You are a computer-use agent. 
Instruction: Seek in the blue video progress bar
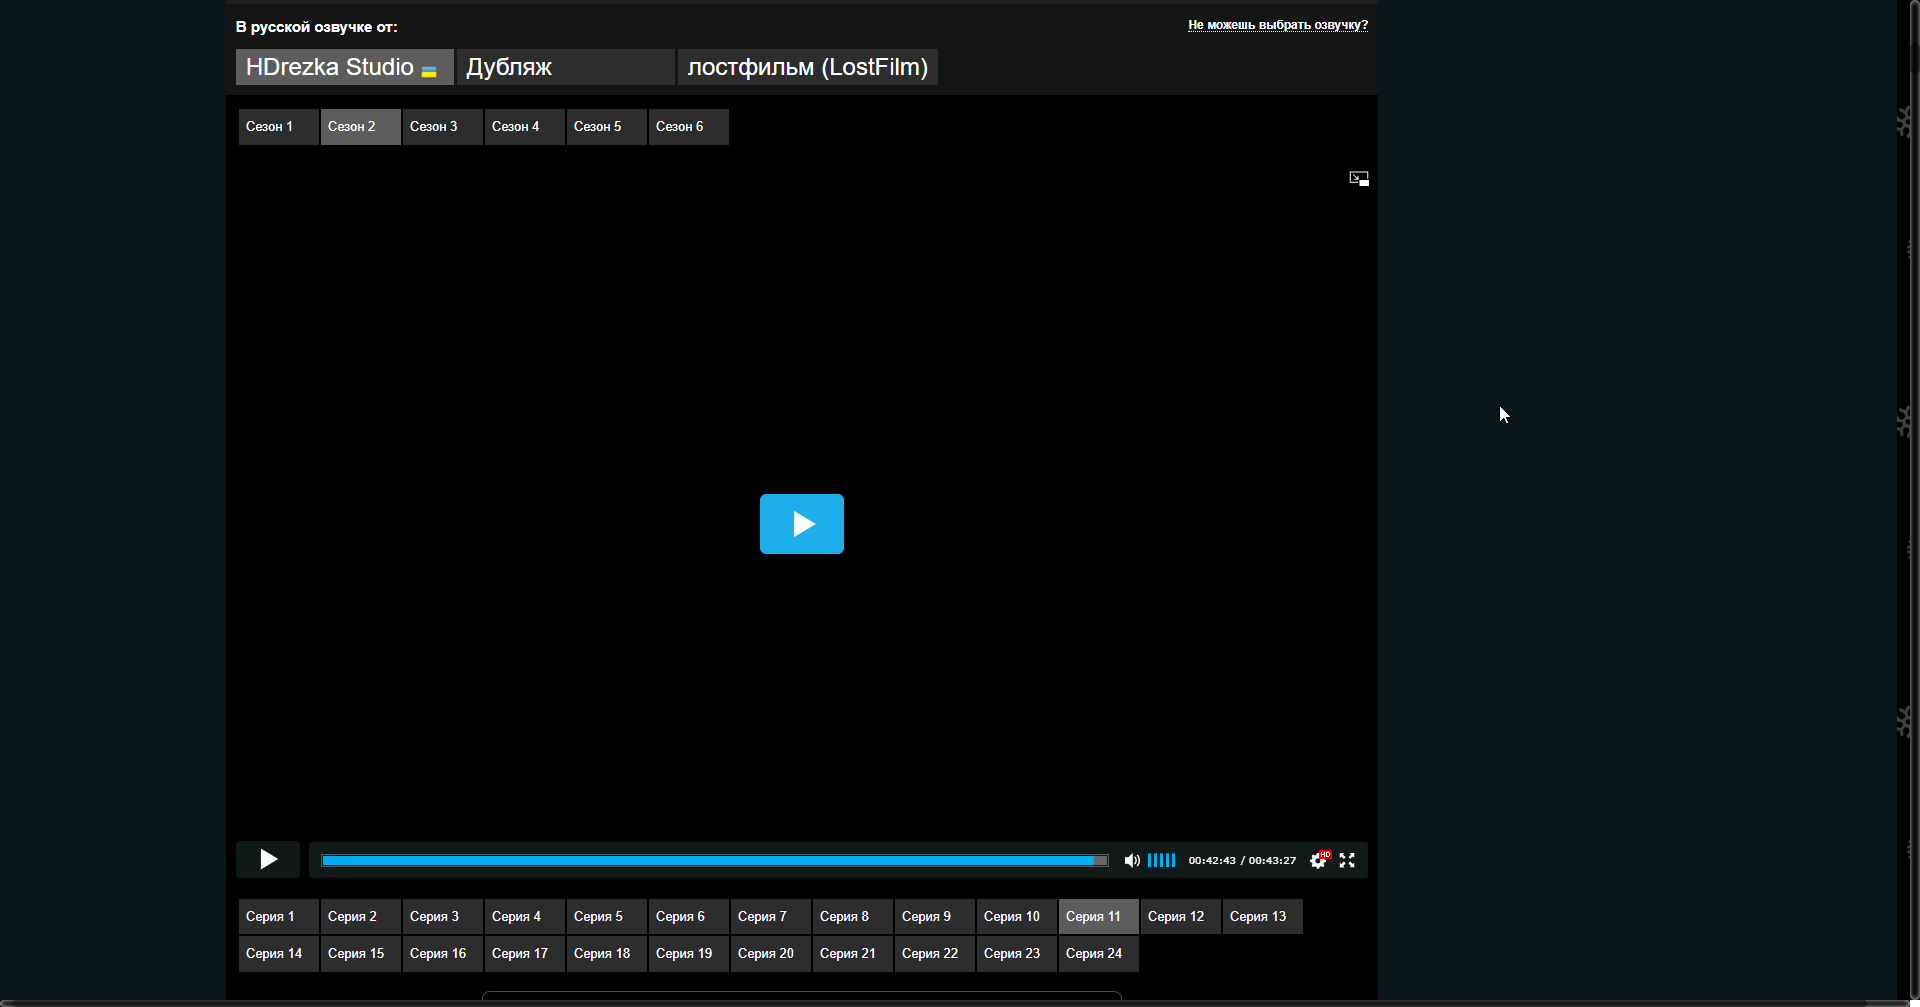click(714, 860)
